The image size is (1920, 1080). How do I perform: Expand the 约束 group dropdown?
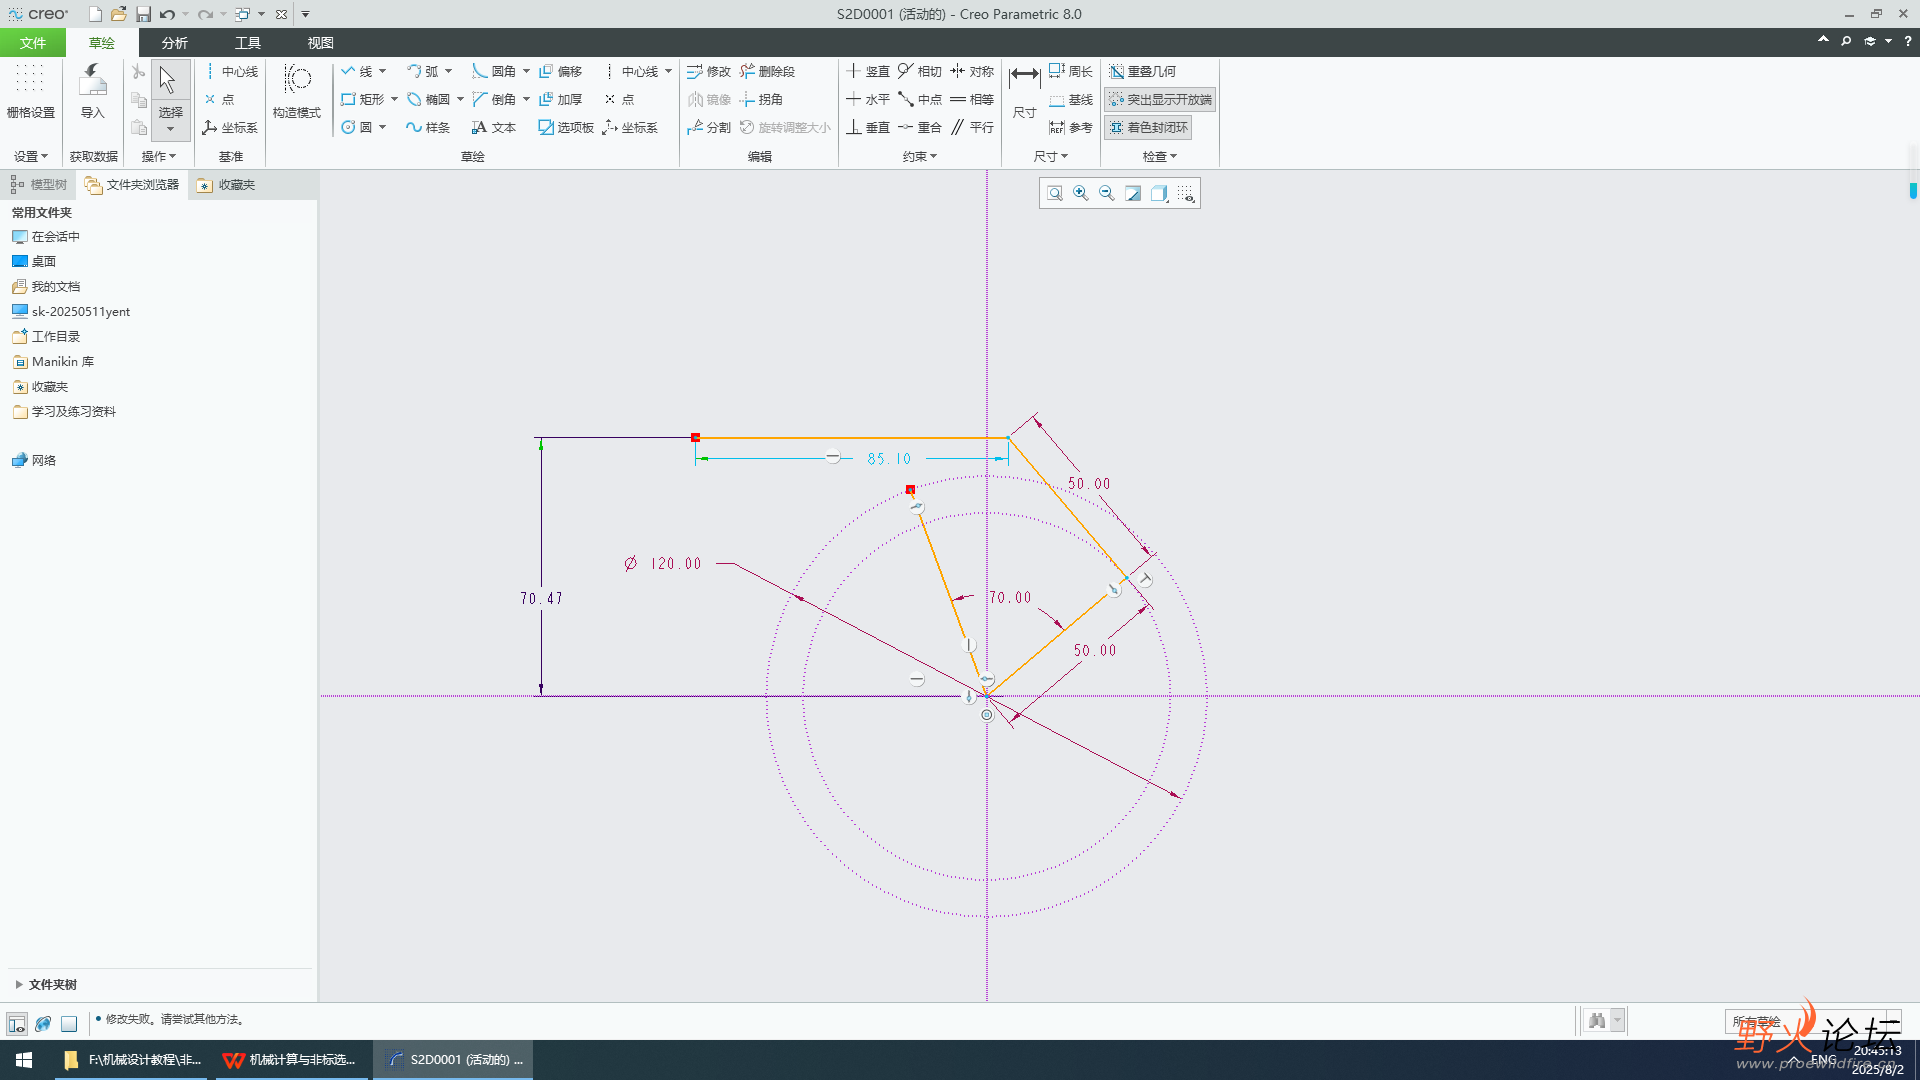tap(919, 156)
